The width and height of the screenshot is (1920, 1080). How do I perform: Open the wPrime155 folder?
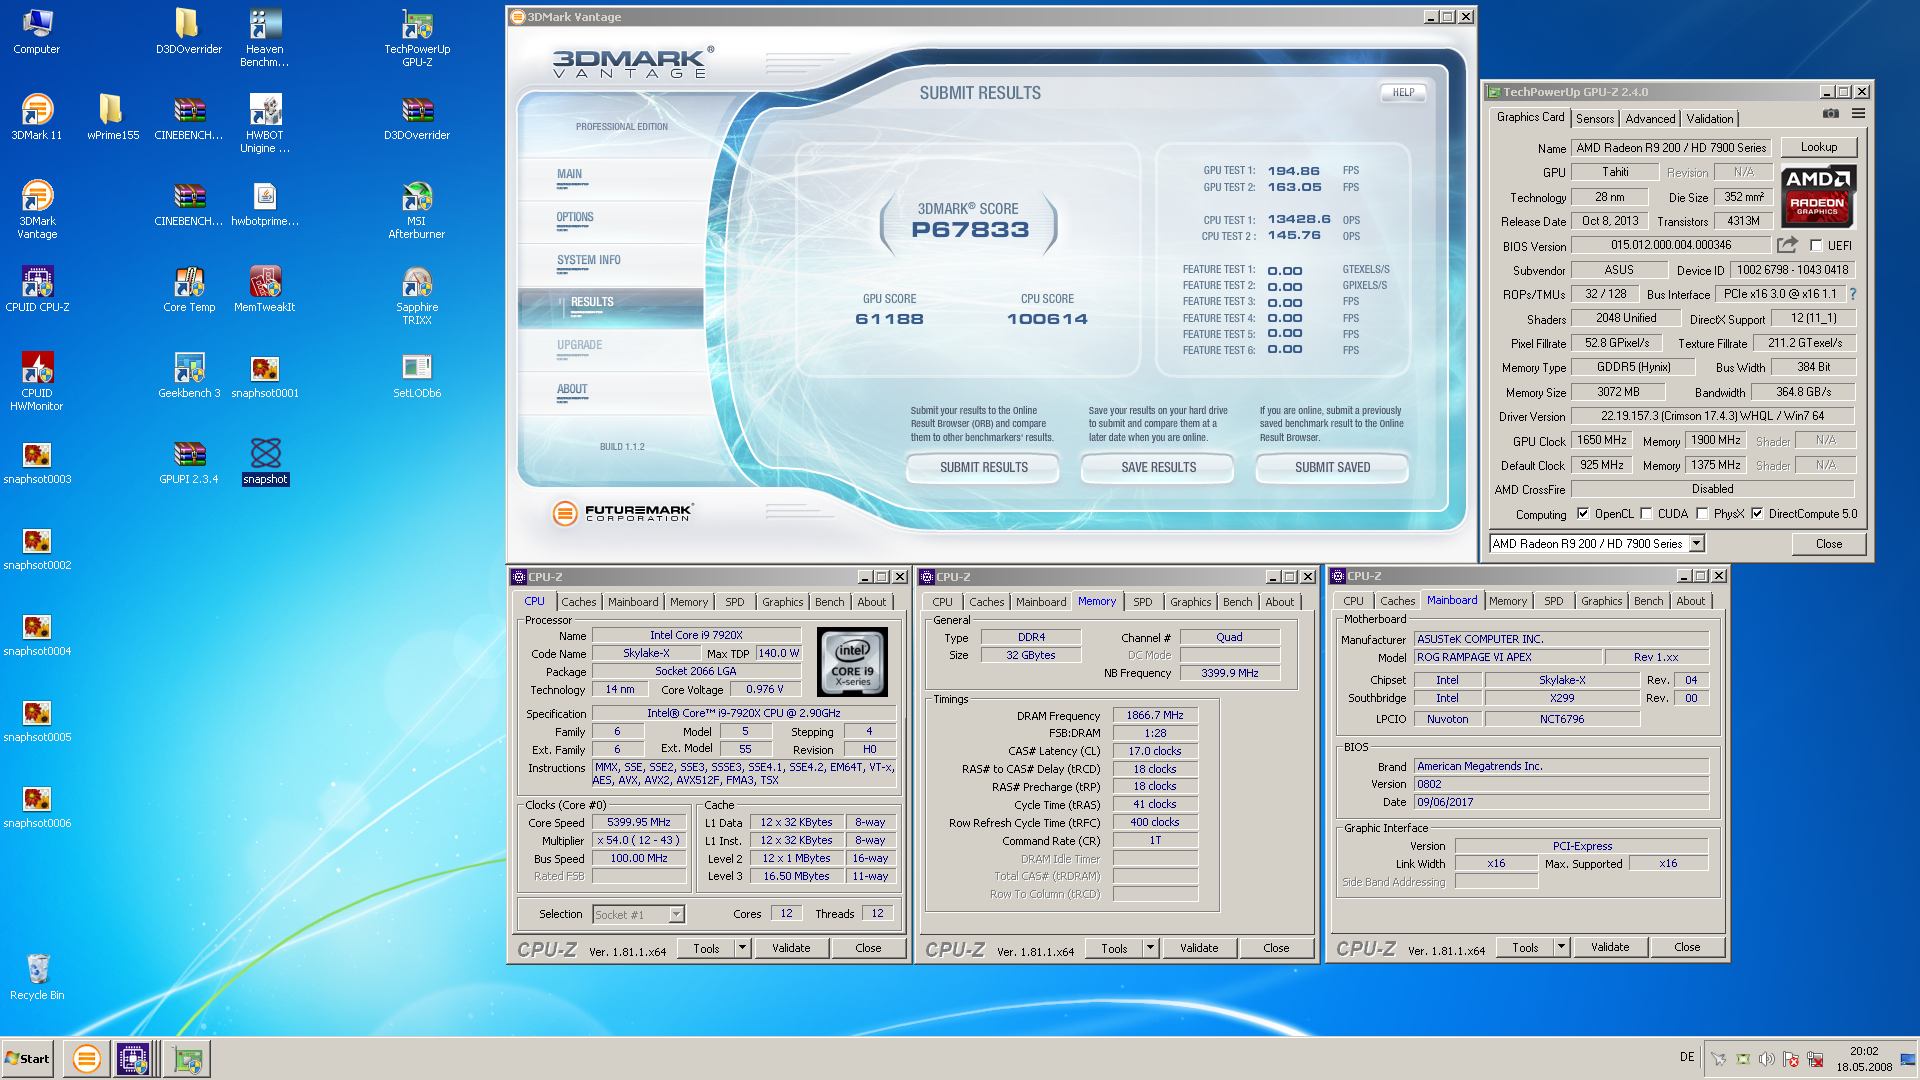pyautogui.click(x=113, y=117)
